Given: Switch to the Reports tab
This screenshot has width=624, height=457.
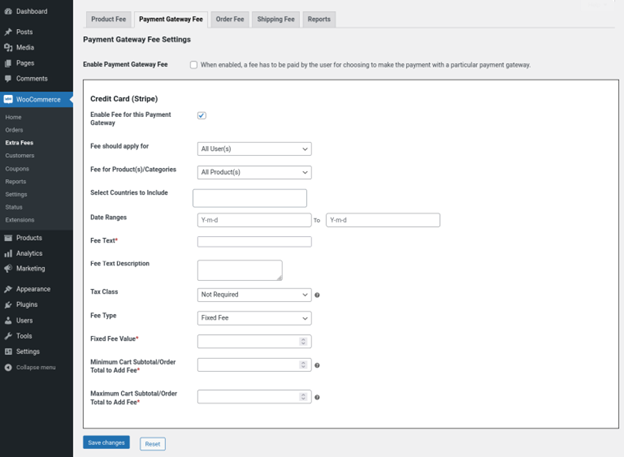Looking at the screenshot, I should click(319, 19).
